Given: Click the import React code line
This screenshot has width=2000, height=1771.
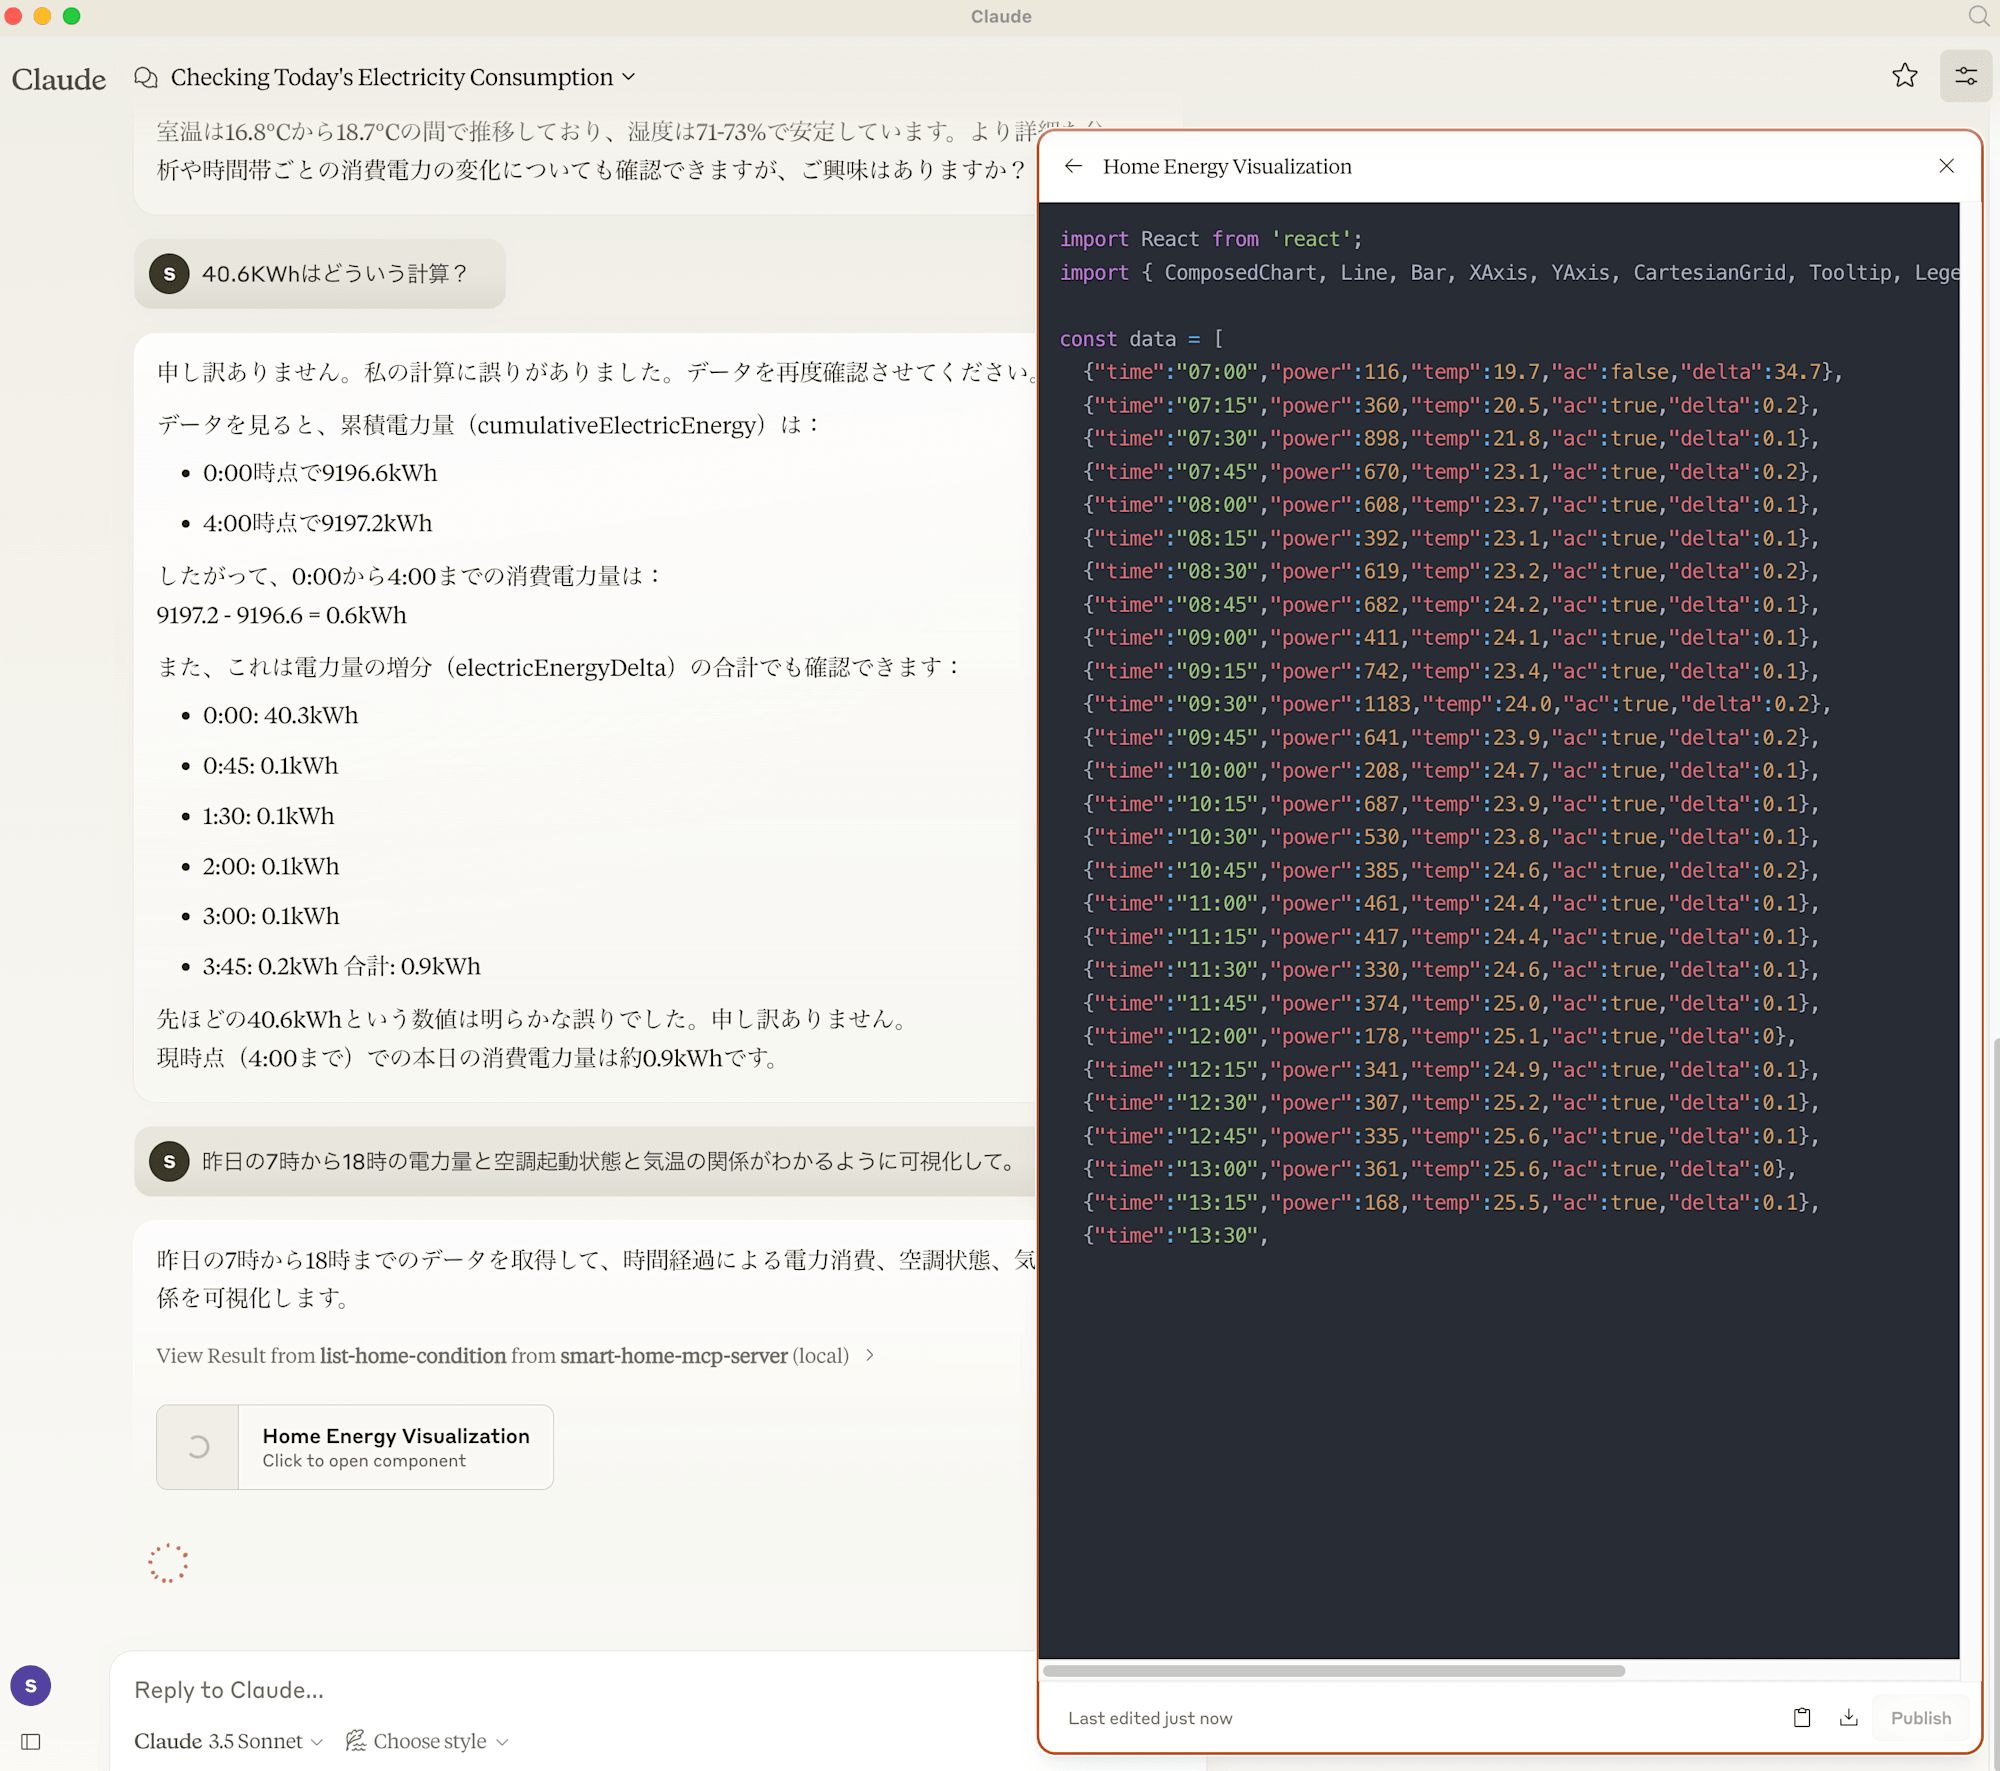Looking at the screenshot, I should pos(1211,239).
